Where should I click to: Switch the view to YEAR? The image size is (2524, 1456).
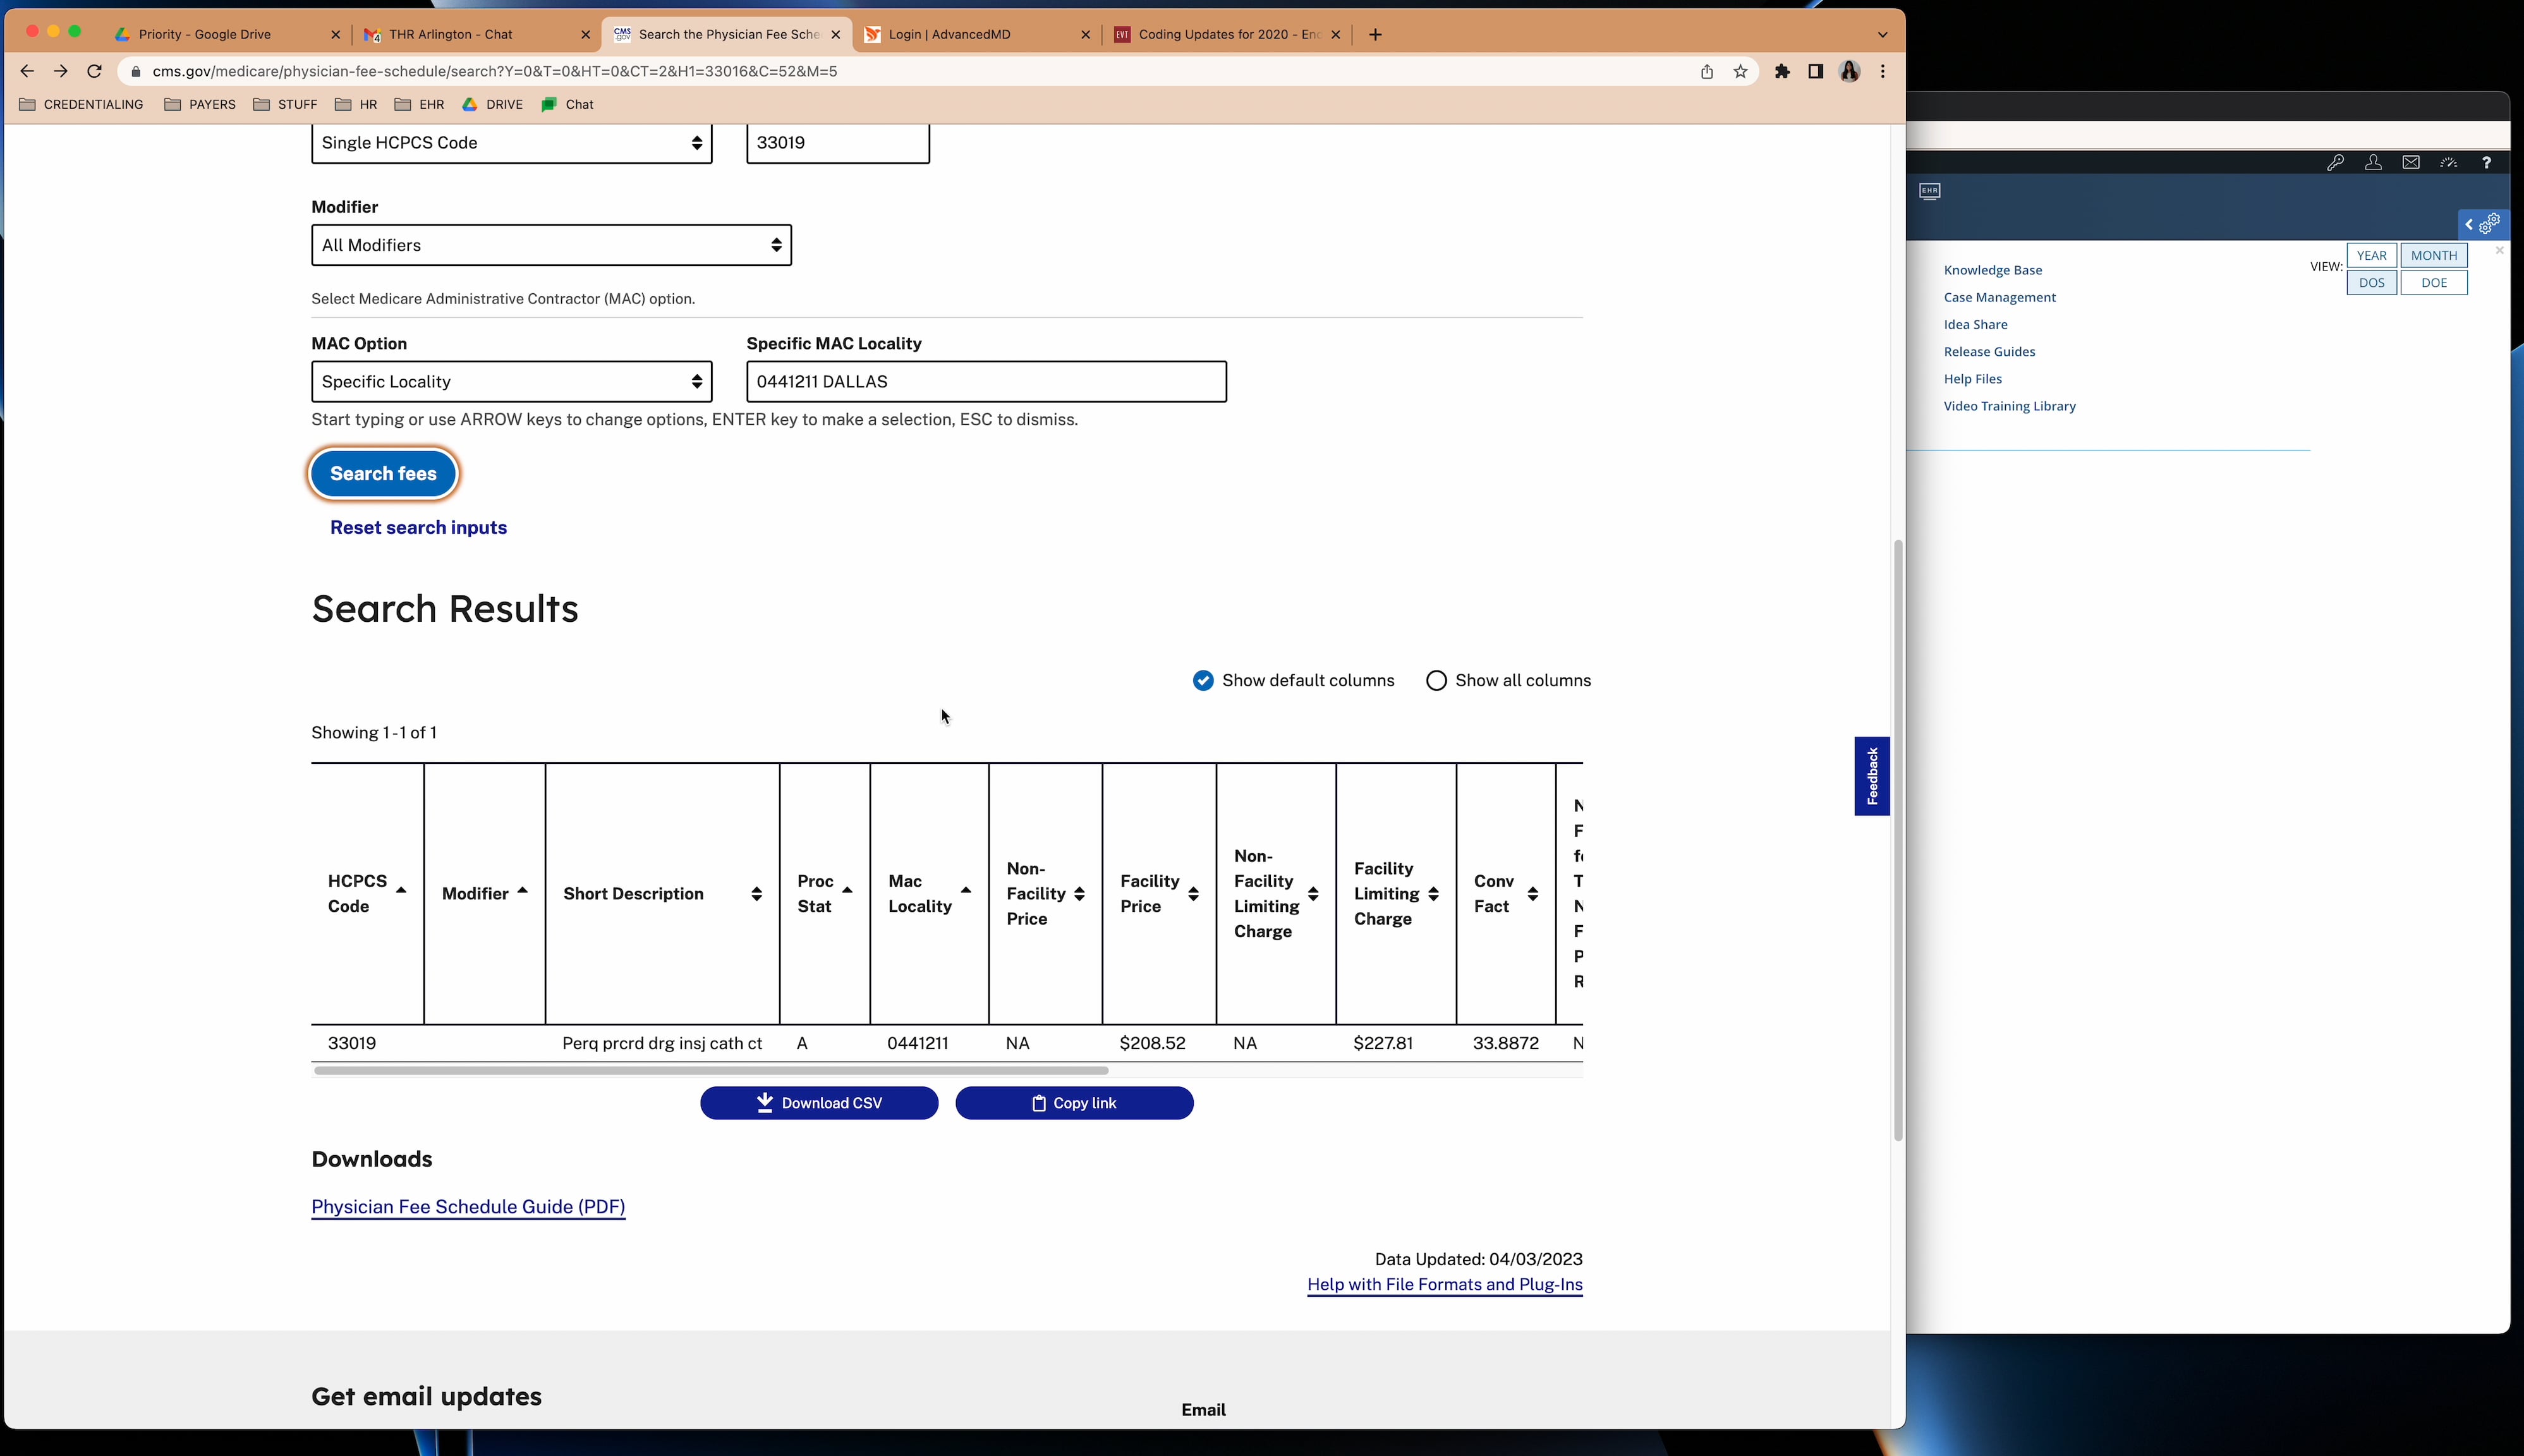[2372, 255]
